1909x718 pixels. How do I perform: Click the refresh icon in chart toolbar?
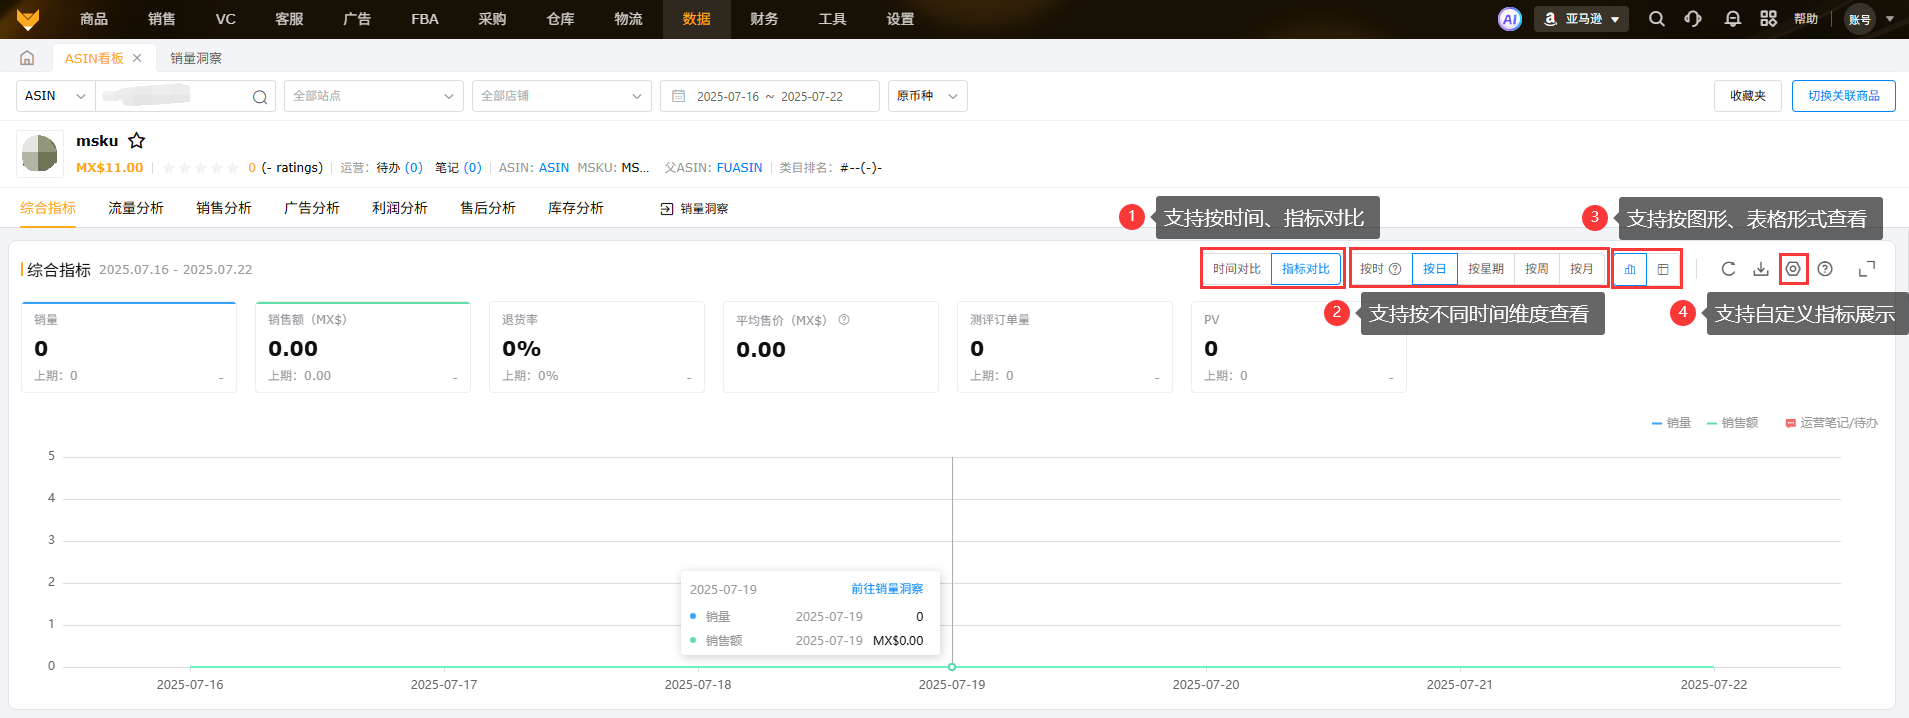(x=1728, y=269)
